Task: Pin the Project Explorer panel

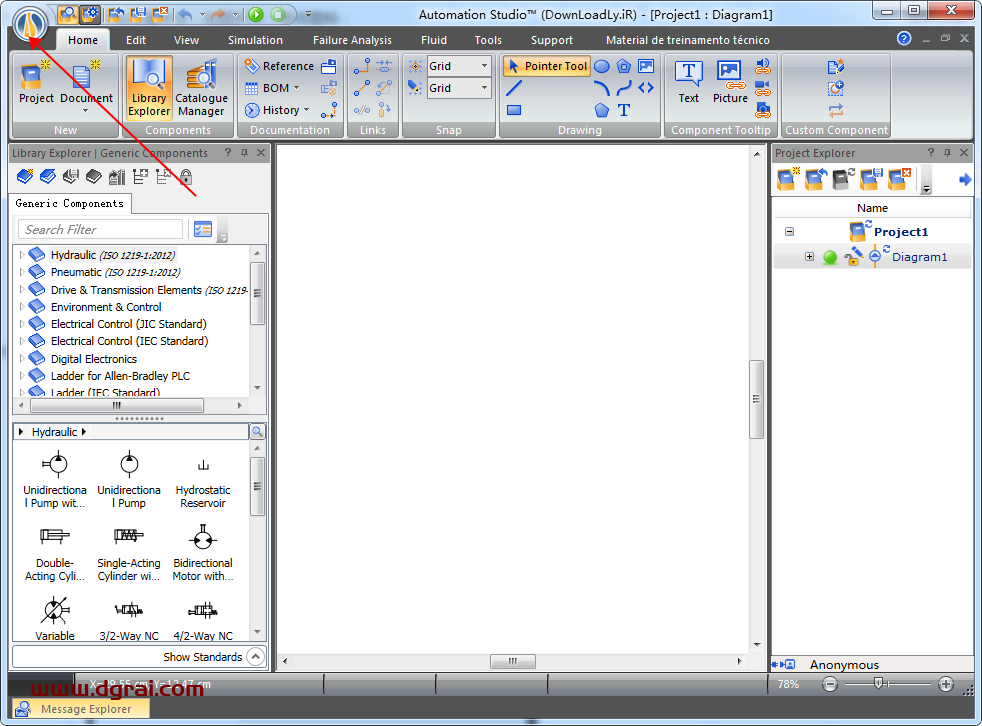Action: [947, 153]
